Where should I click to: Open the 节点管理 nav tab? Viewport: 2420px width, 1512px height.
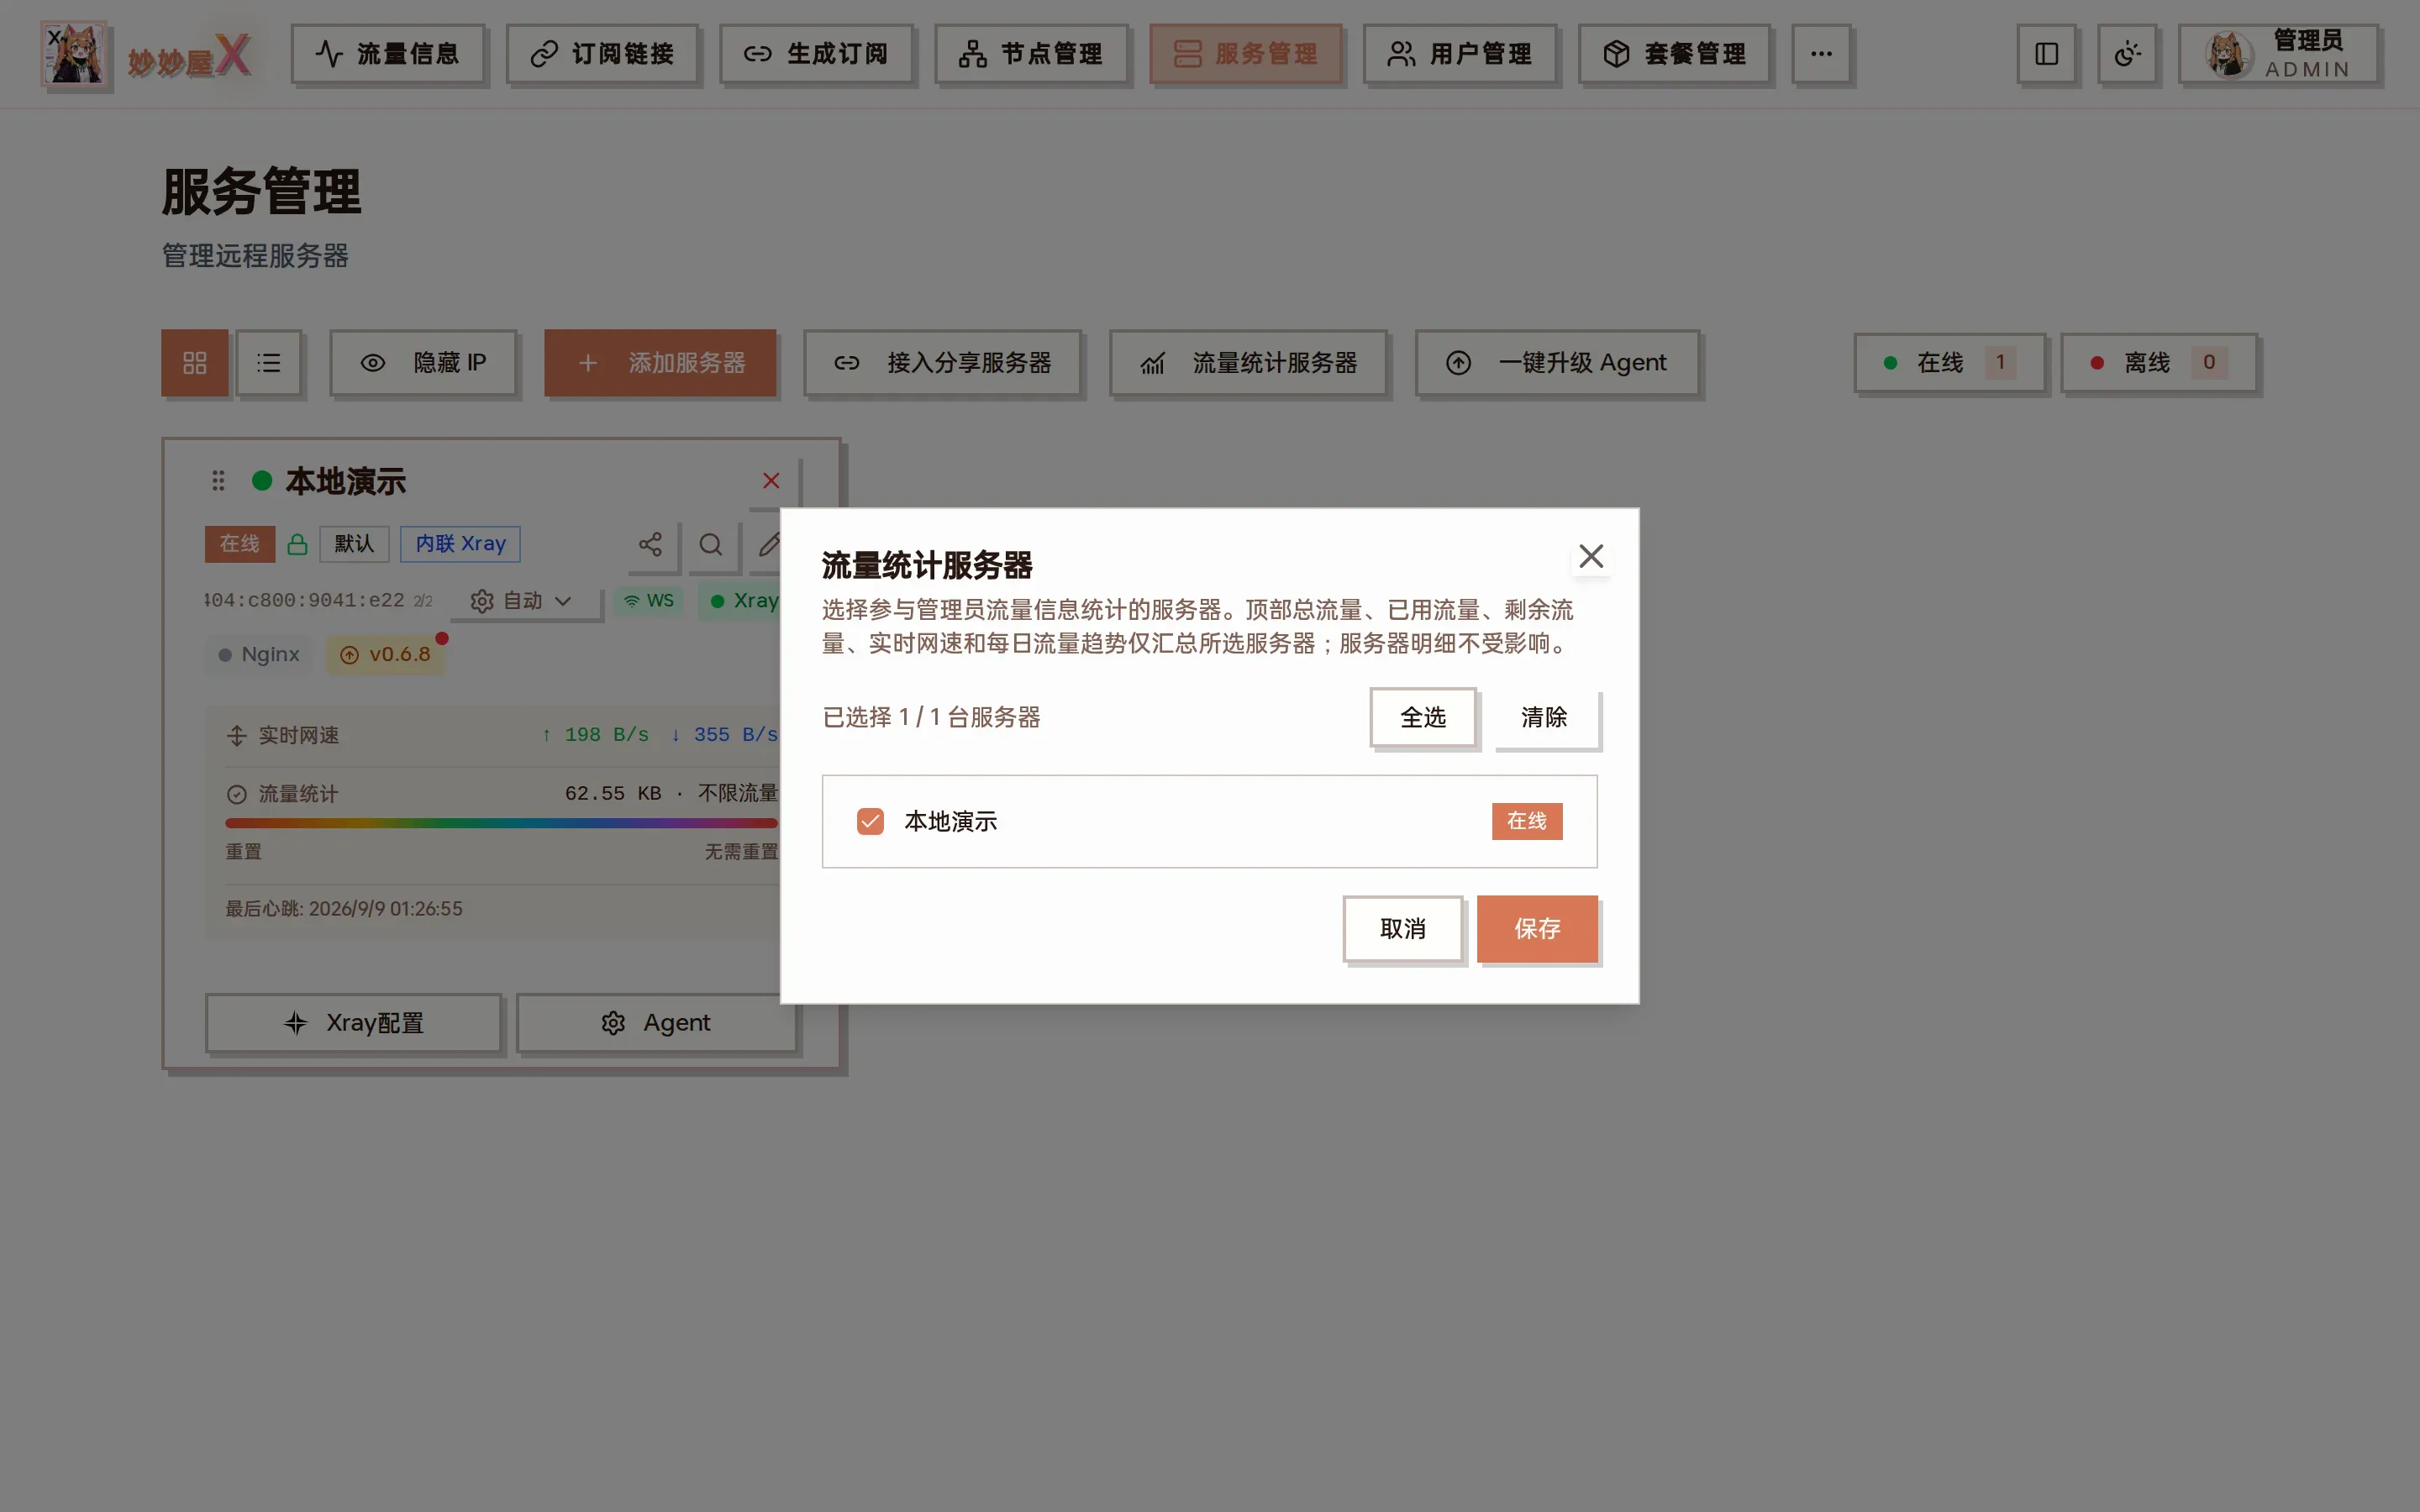pyautogui.click(x=1031, y=54)
